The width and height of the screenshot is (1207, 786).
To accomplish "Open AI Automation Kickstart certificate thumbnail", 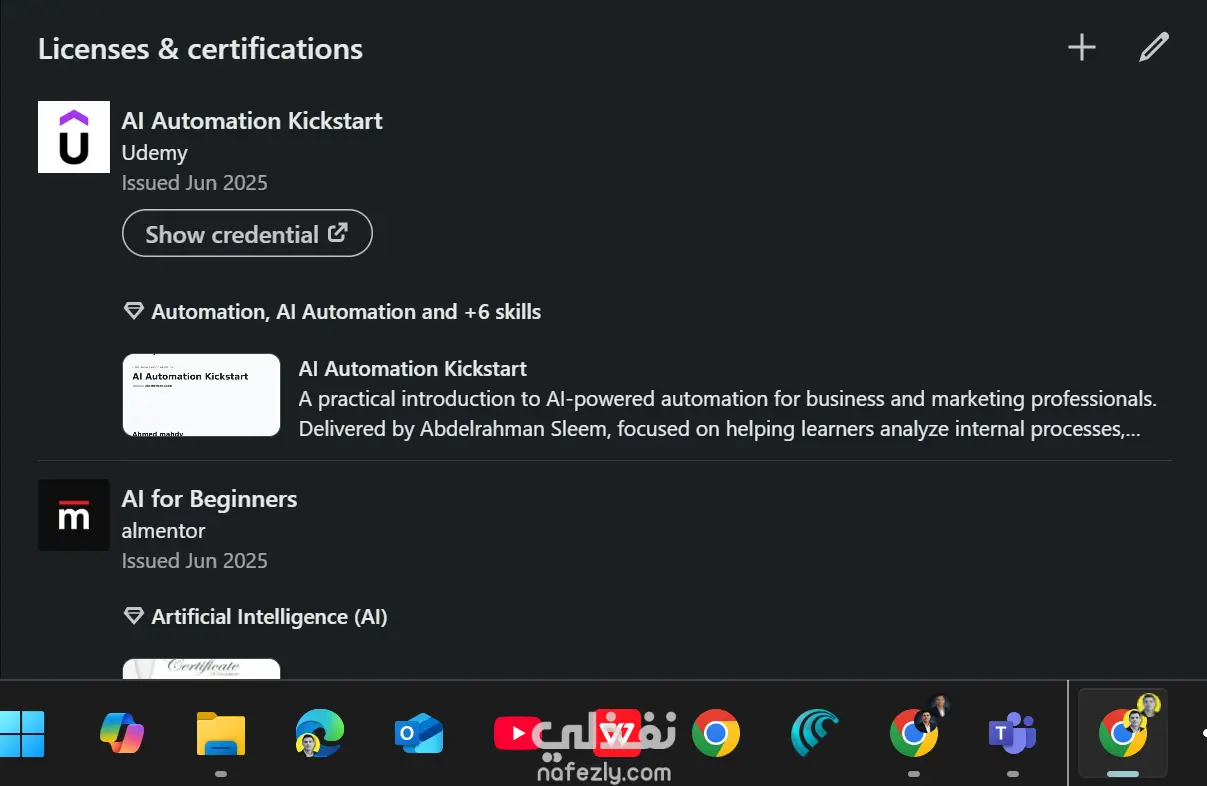I will click(x=201, y=395).
